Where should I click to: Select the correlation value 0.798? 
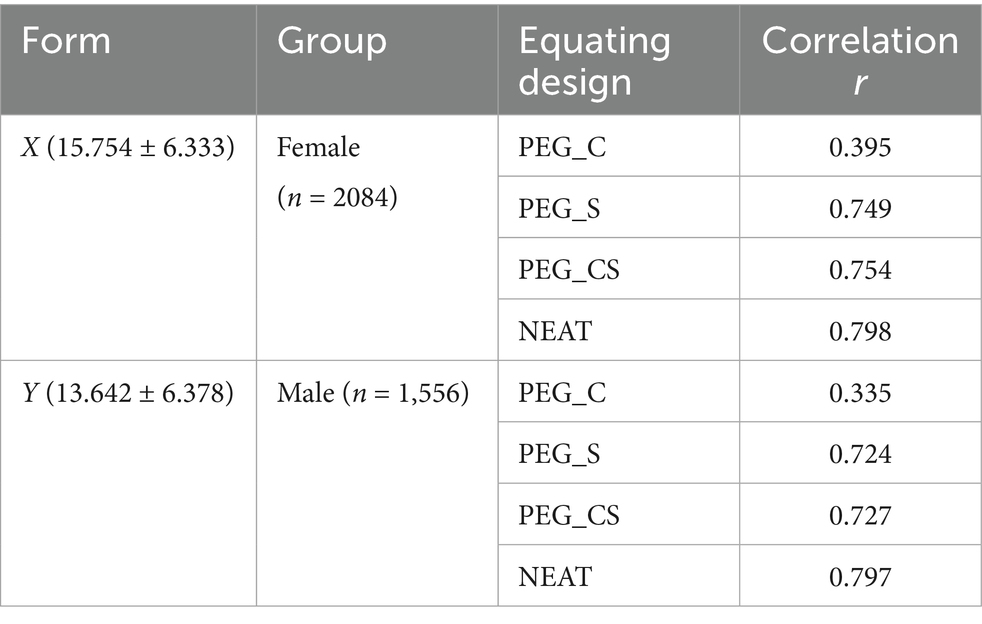pos(859,331)
